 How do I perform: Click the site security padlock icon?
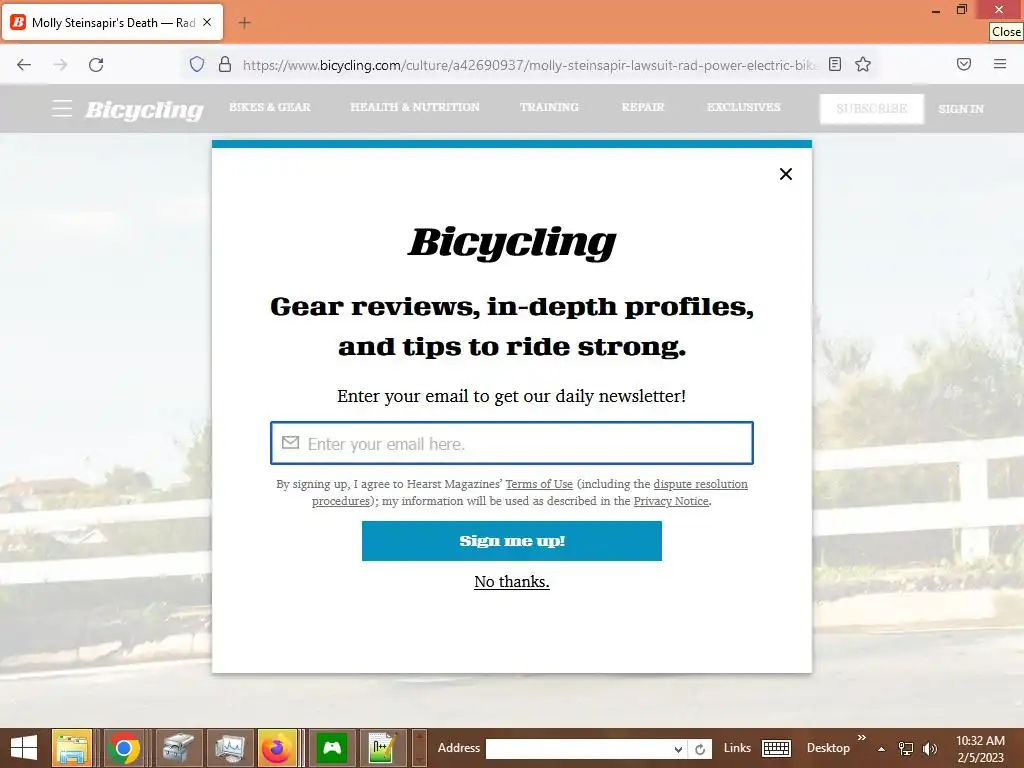point(225,64)
